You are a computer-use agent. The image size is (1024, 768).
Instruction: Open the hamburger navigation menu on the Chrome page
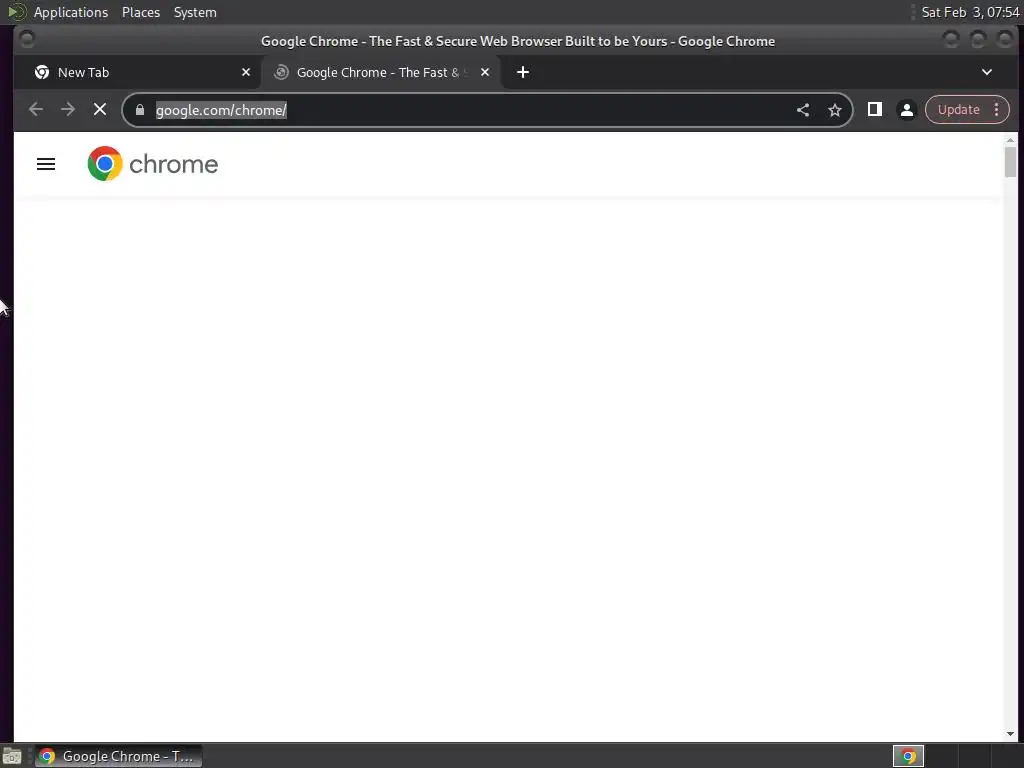tap(46, 164)
